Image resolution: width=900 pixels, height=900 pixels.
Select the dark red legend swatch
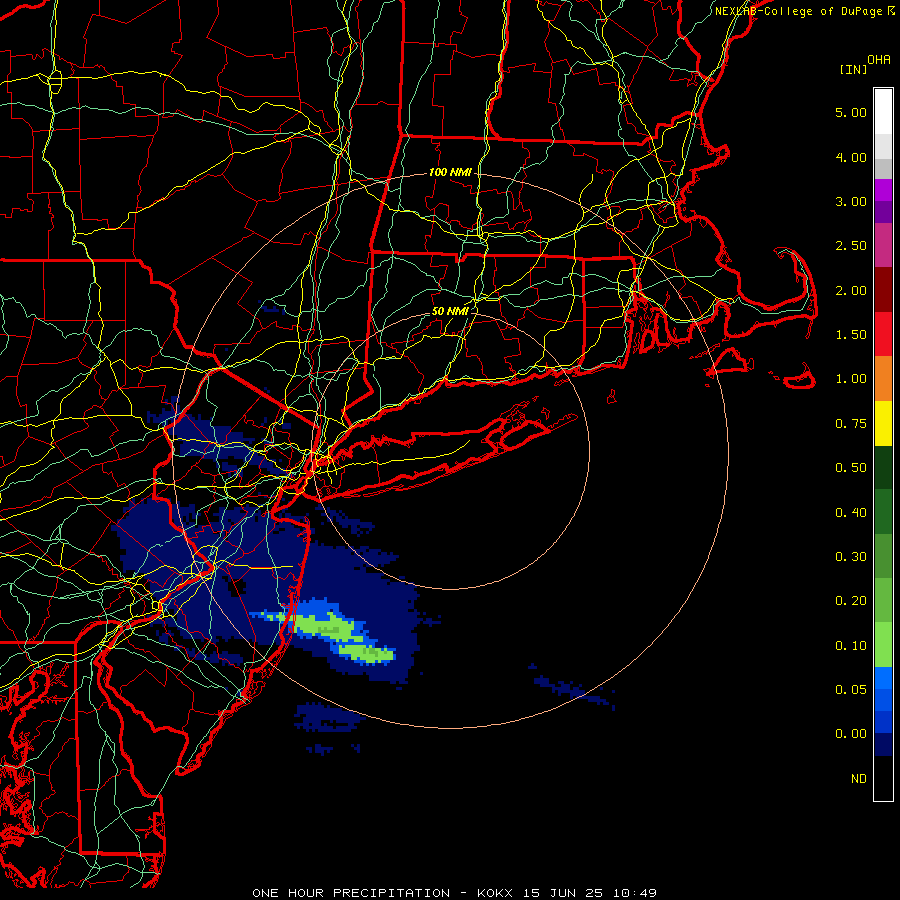tap(883, 290)
